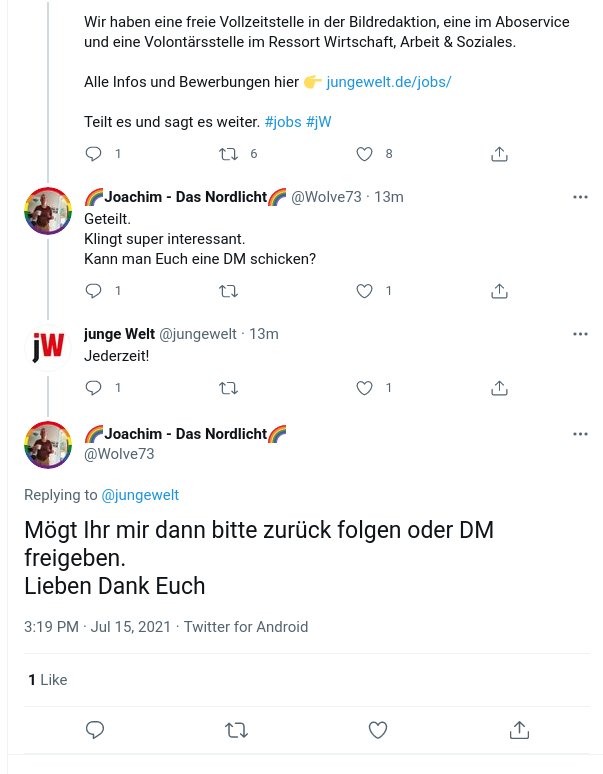Like junge Welt's "Jederzeit!" reply

(365, 388)
